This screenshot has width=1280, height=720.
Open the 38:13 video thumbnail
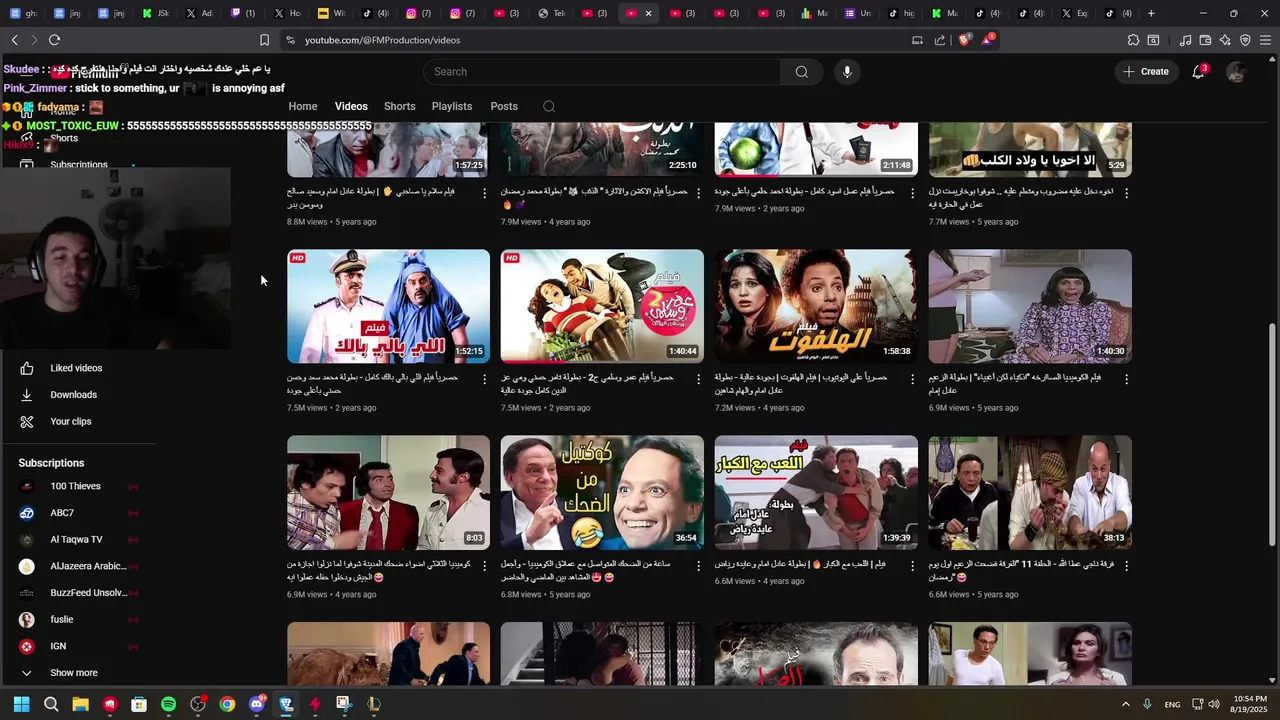point(1030,492)
